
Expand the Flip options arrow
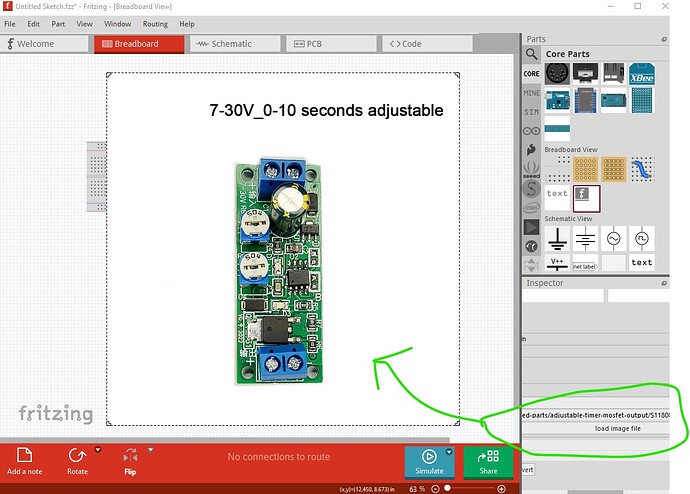pos(150,450)
